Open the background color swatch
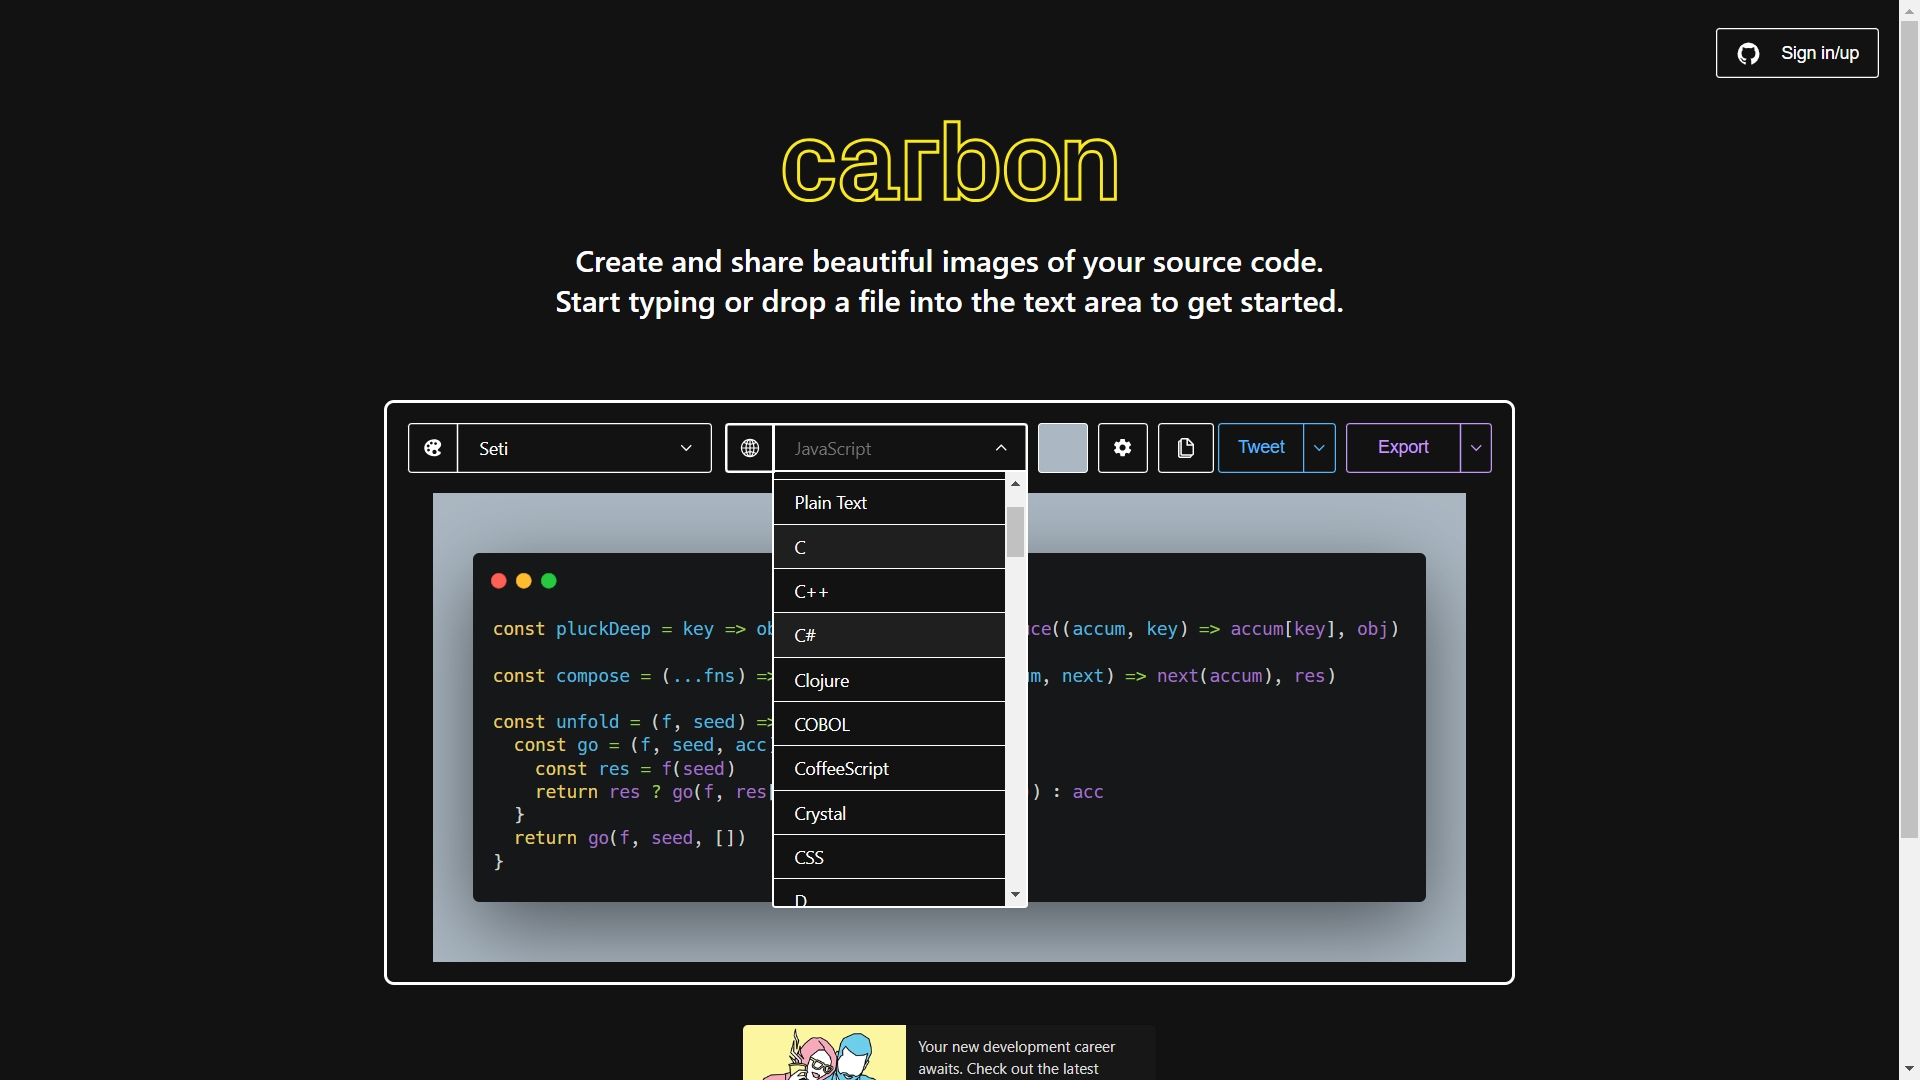Viewport: 1920px width, 1080px height. click(1063, 448)
